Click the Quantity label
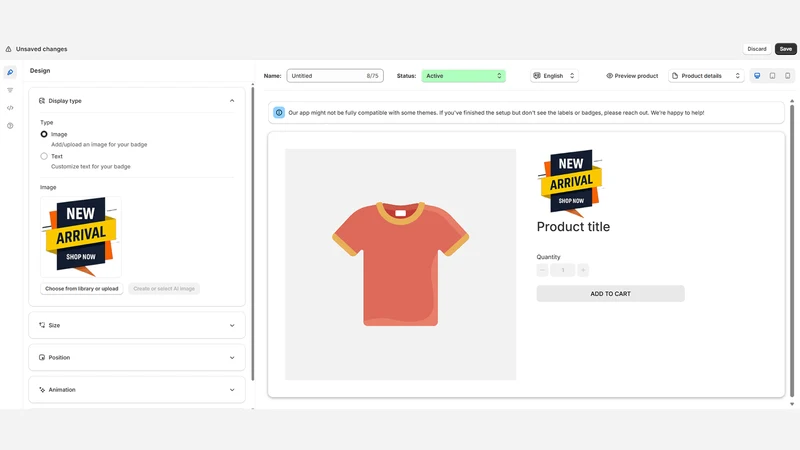800x450 pixels. click(x=548, y=257)
